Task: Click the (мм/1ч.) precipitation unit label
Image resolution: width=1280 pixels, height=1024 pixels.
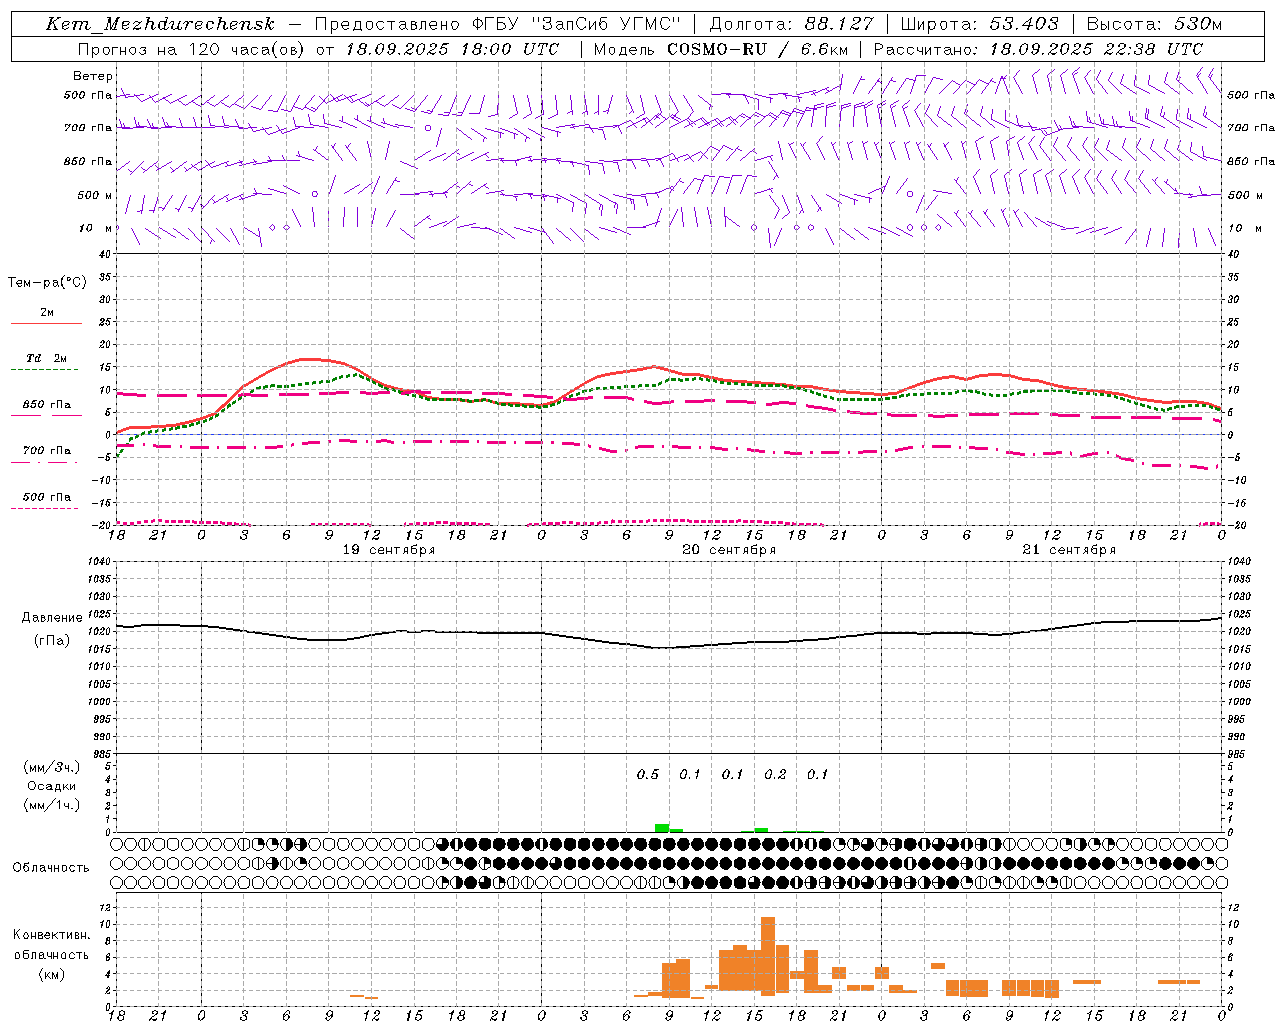Action: click(52, 805)
